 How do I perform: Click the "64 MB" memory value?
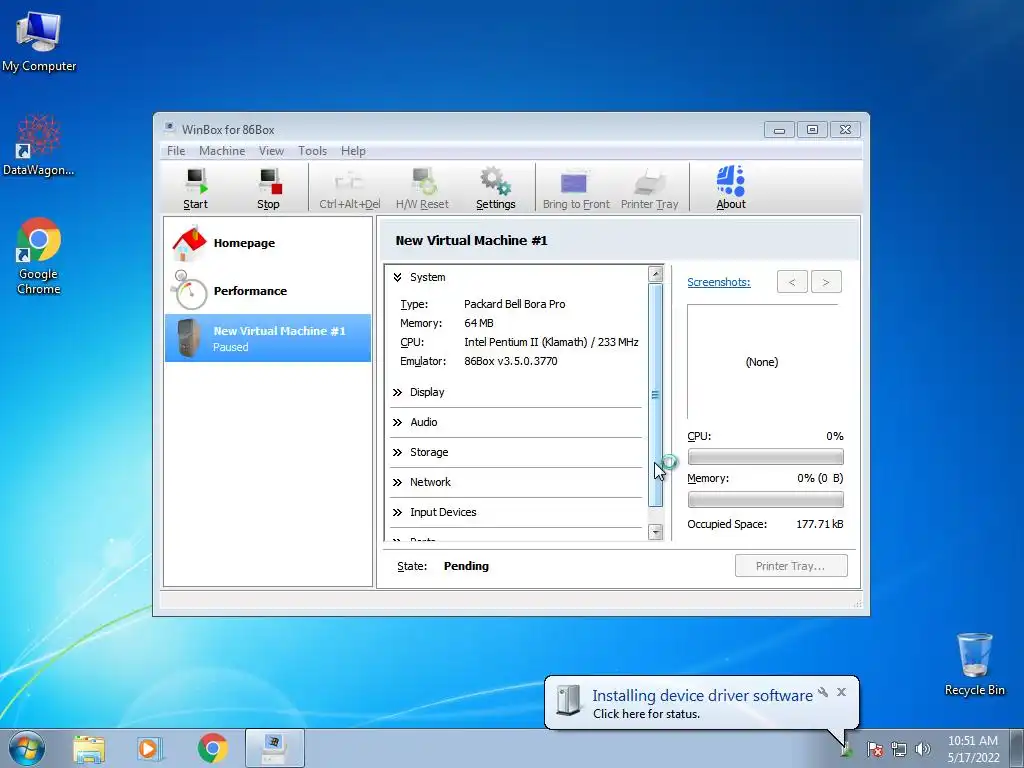tap(479, 323)
